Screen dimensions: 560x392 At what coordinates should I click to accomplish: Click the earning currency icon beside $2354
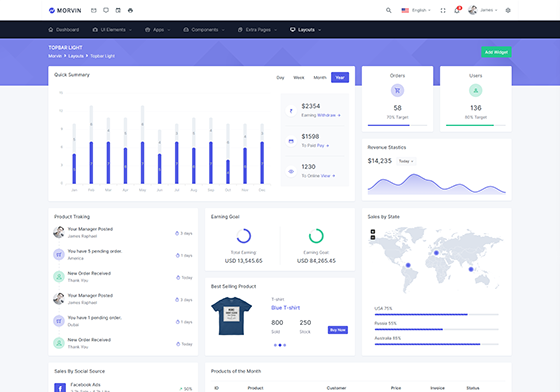(291, 111)
